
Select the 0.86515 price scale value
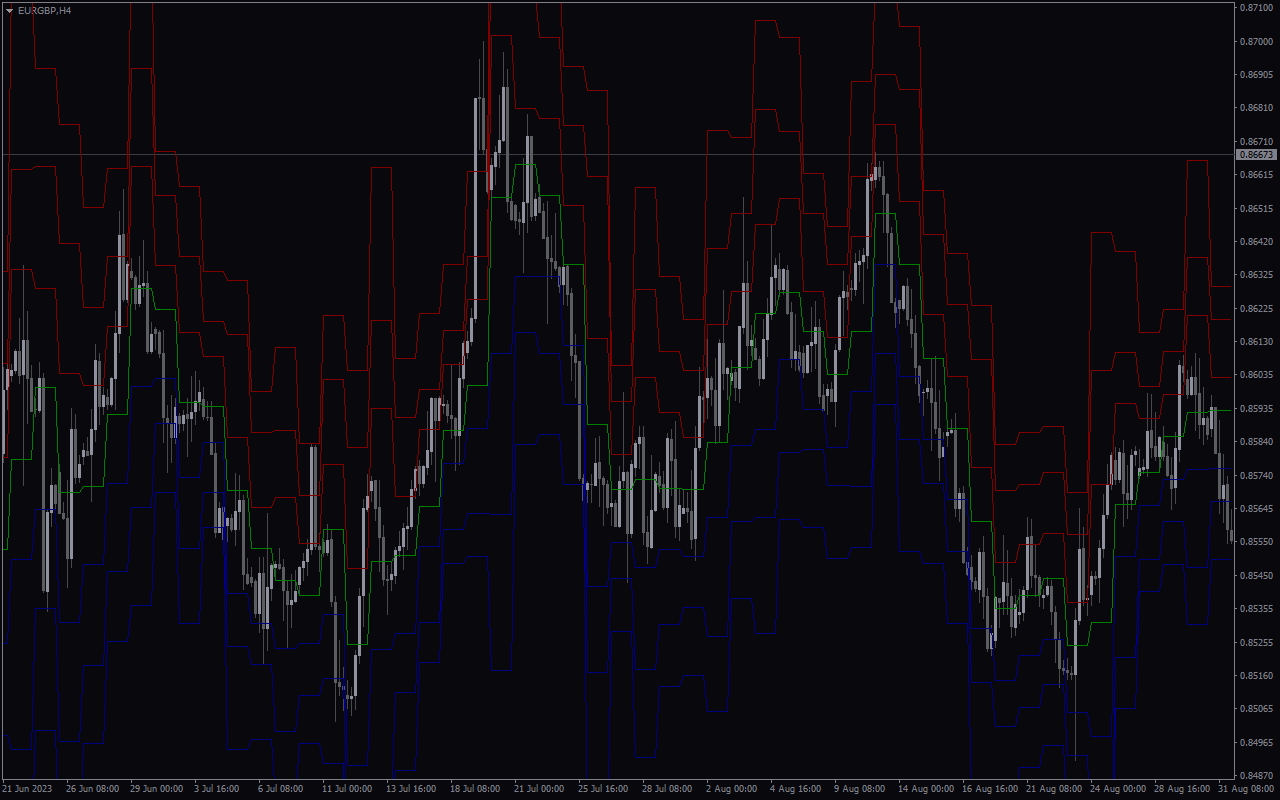click(x=1257, y=209)
